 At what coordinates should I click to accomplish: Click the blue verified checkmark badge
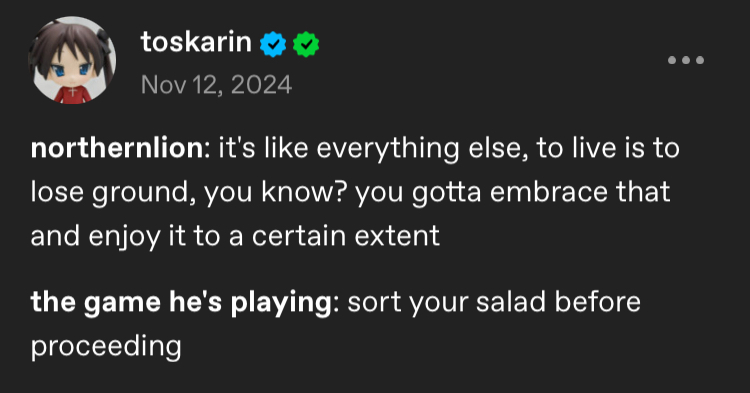point(273,44)
